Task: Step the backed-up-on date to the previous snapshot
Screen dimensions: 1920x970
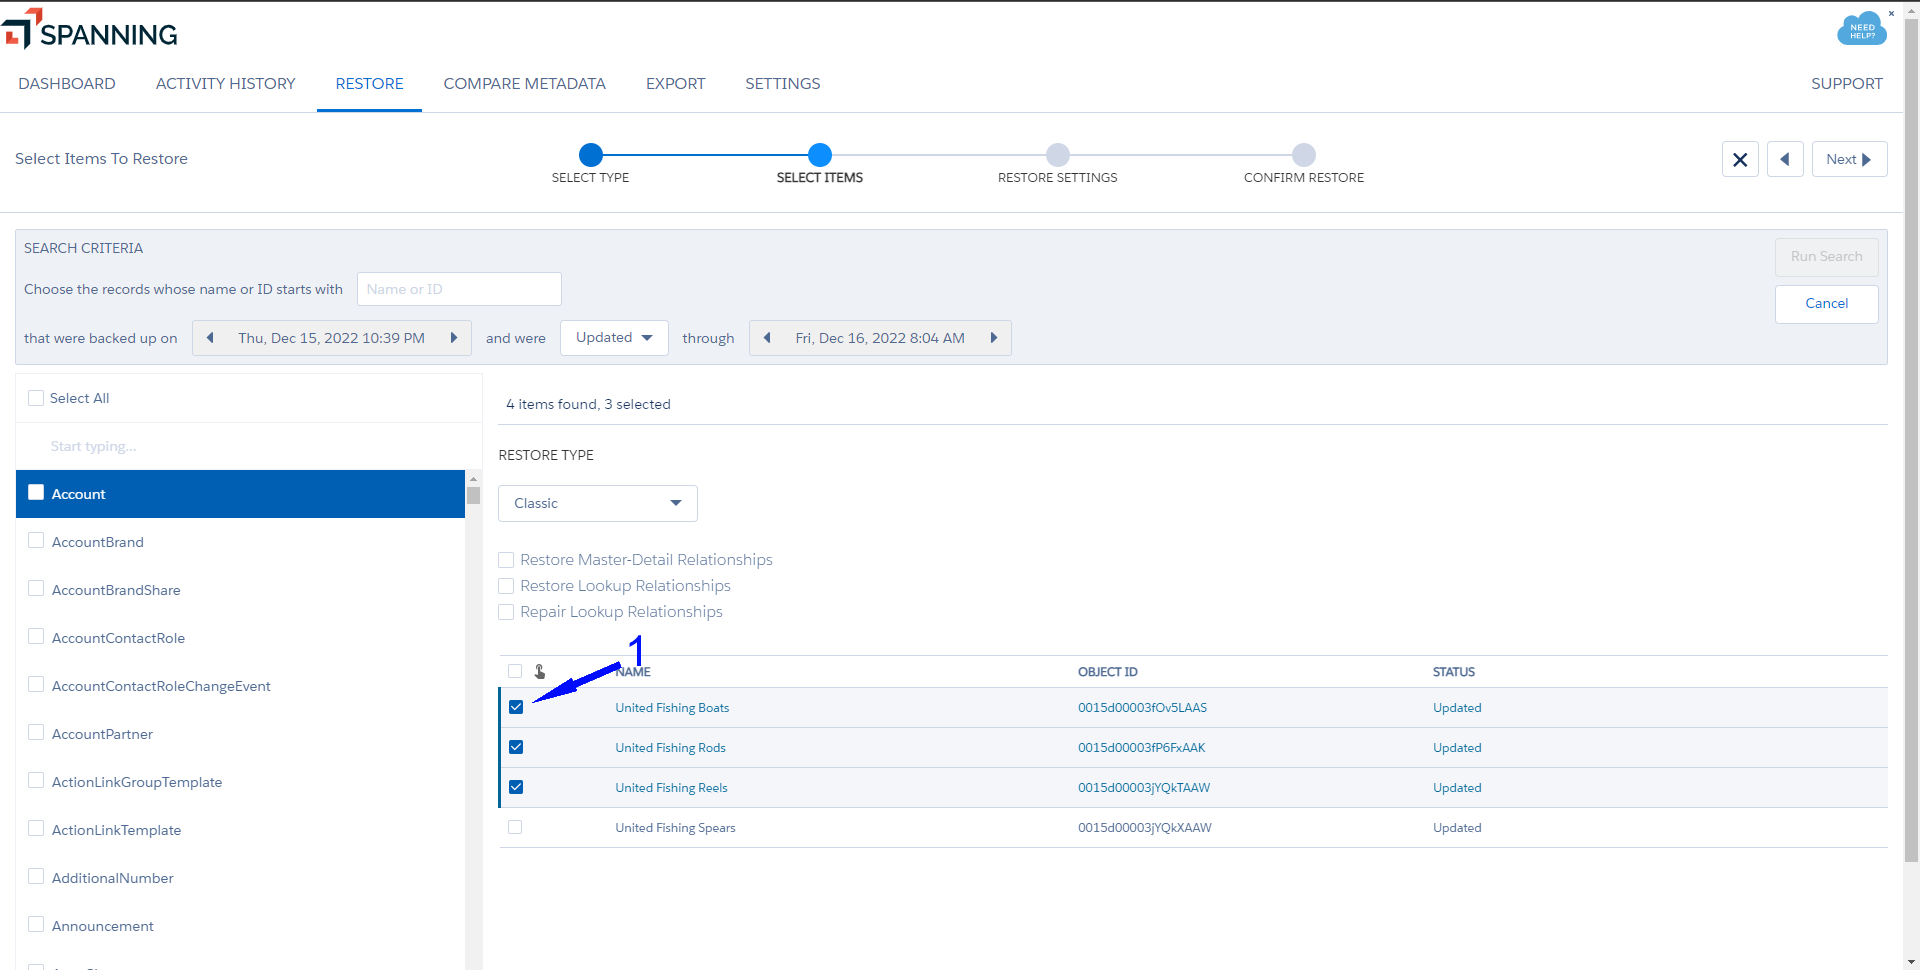Action: click(210, 338)
